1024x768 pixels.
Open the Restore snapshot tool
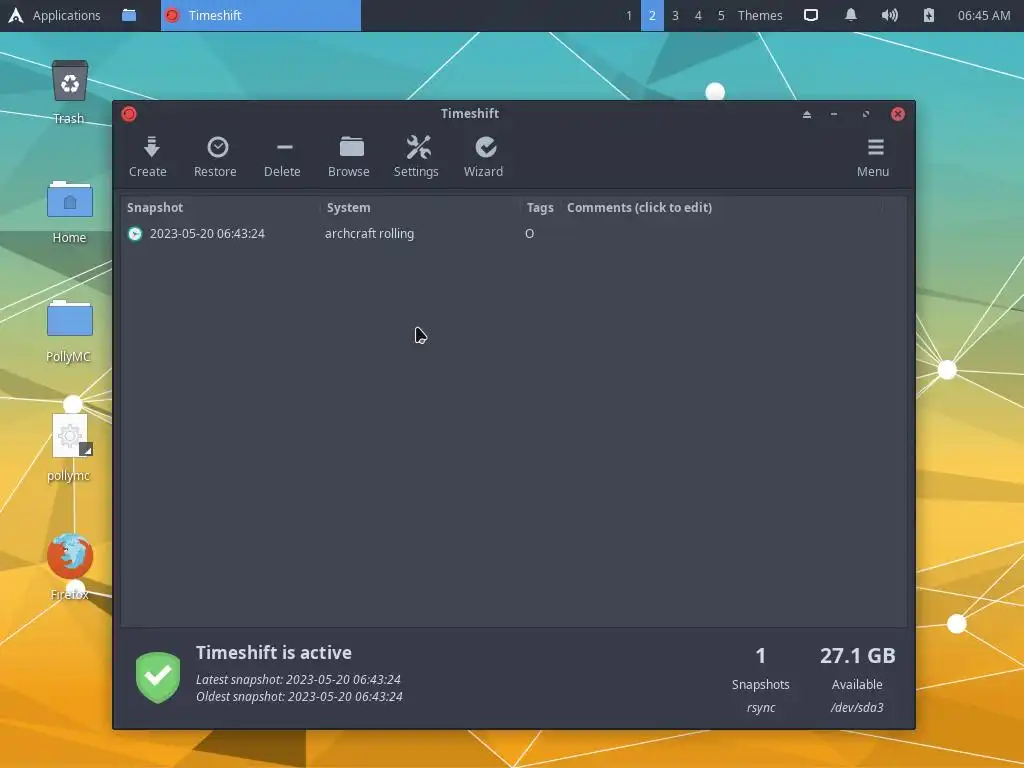(x=216, y=157)
